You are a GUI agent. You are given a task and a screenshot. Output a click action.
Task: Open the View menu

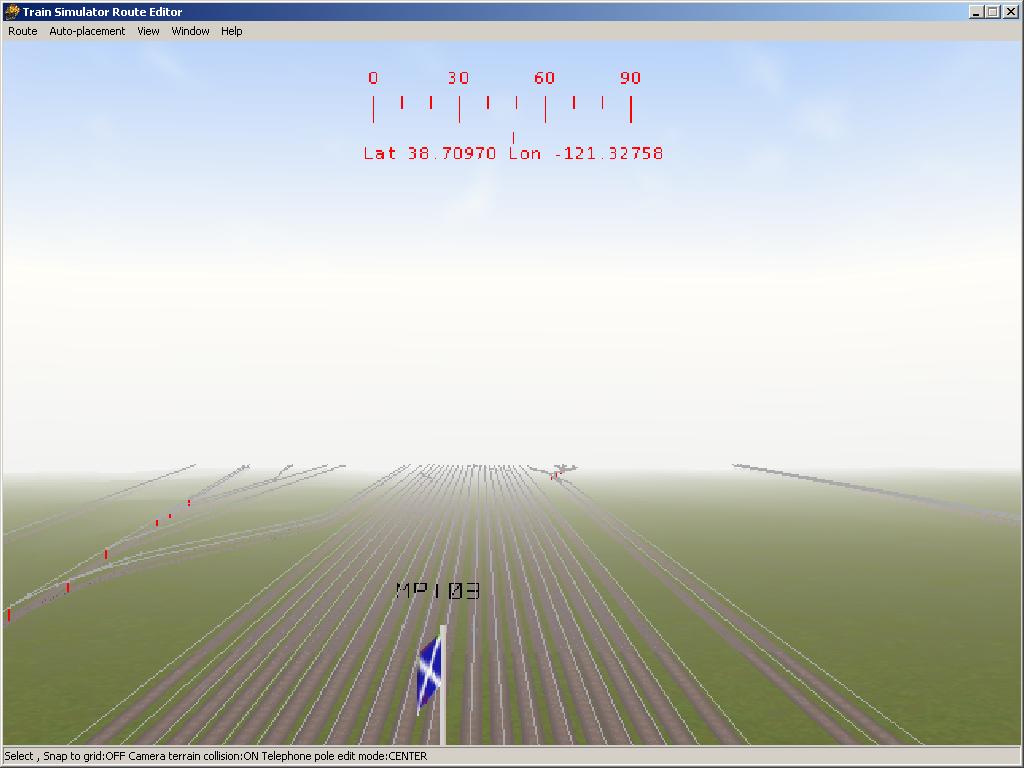pyautogui.click(x=148, y=31)
